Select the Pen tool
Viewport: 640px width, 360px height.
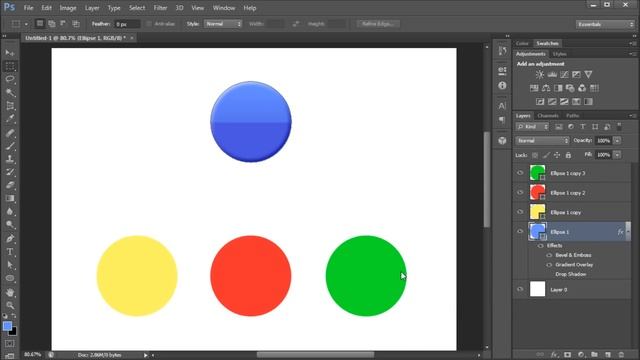10,238
